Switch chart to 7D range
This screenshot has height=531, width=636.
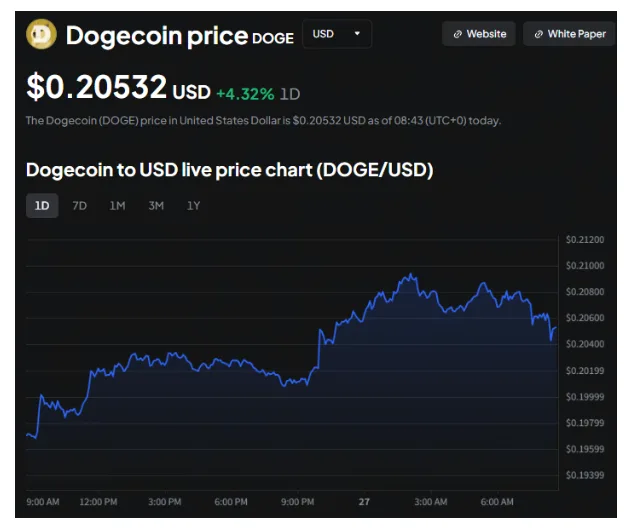pos(80,206)
